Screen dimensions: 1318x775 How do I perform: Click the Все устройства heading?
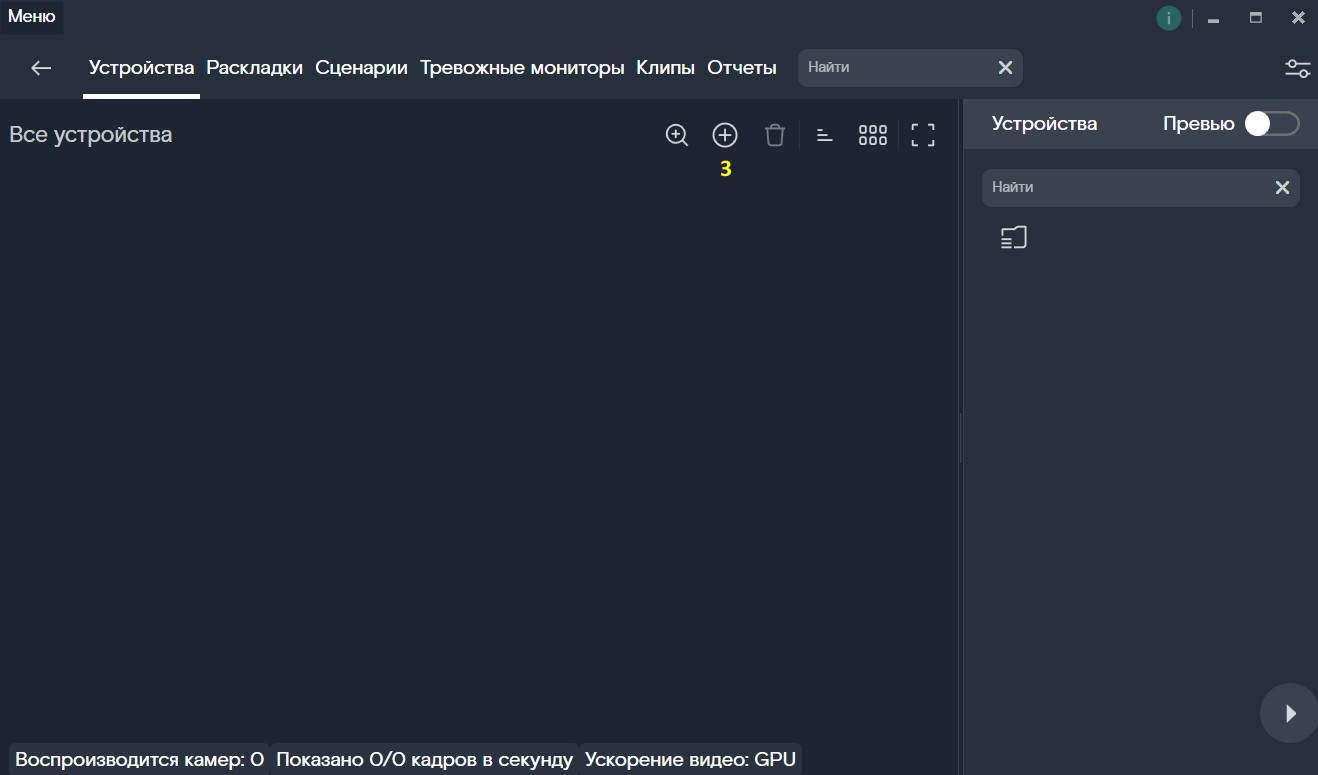91,135
